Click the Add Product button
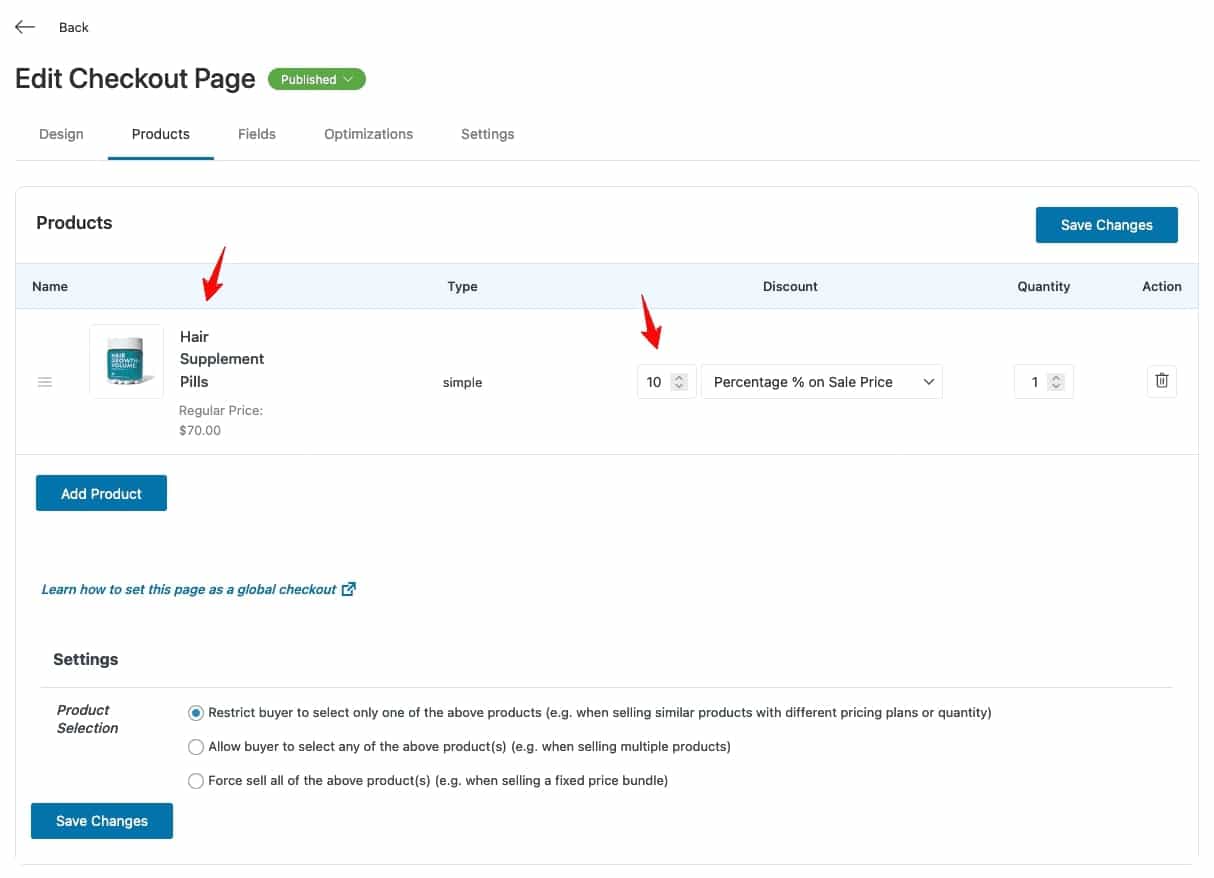This screenshot has width=1214, height=878. point(101,493)
